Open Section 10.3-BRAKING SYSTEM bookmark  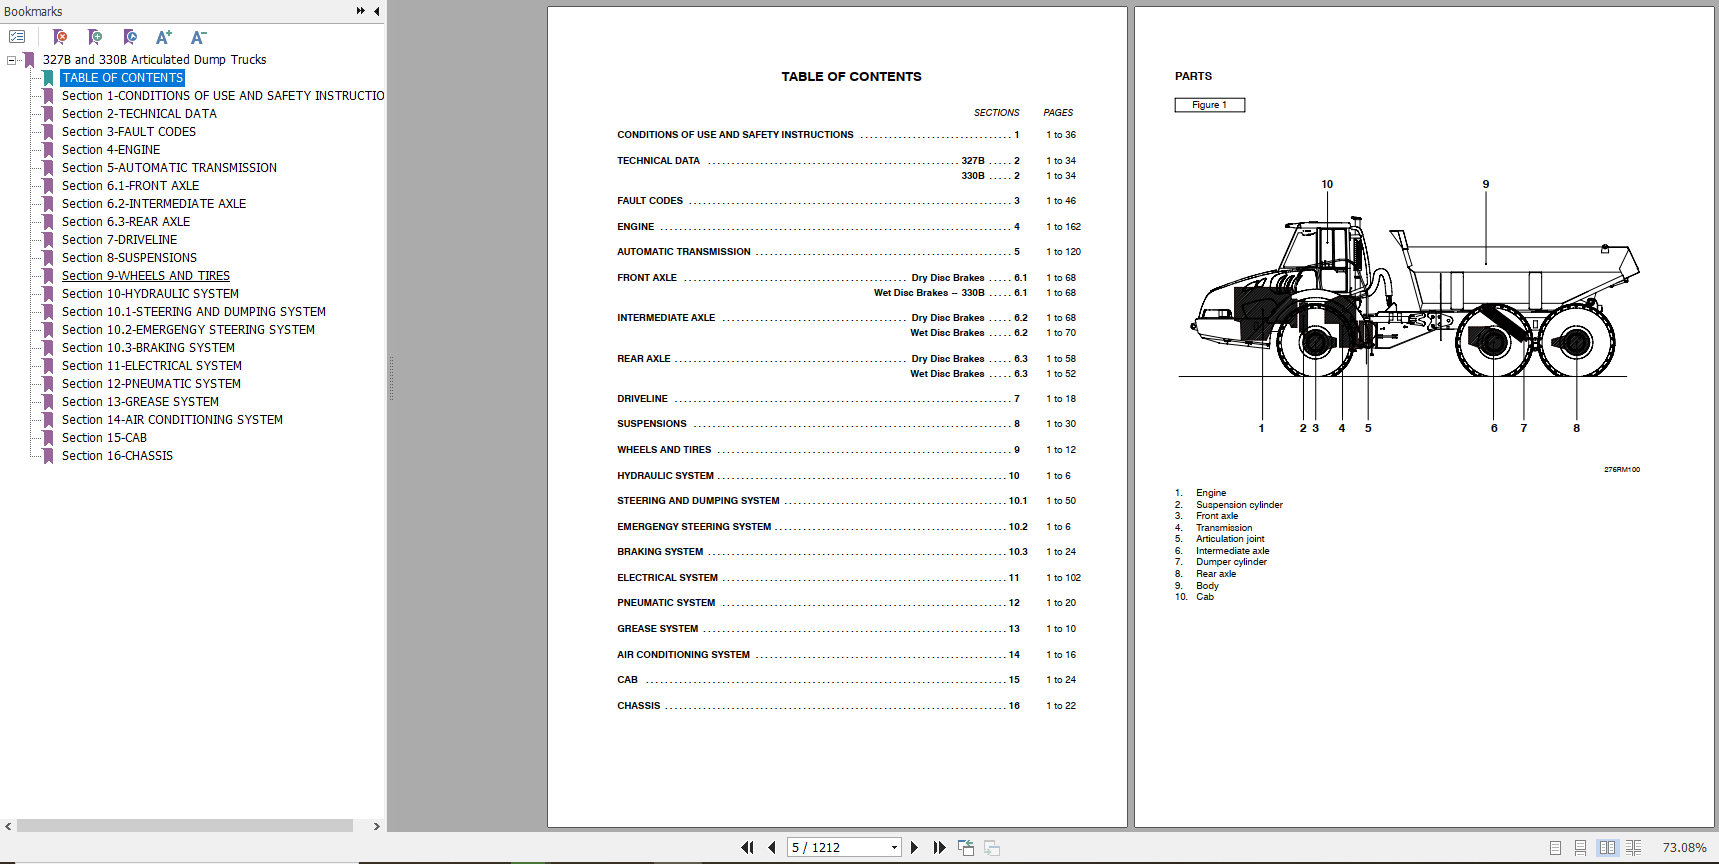[x=148, y=348]
